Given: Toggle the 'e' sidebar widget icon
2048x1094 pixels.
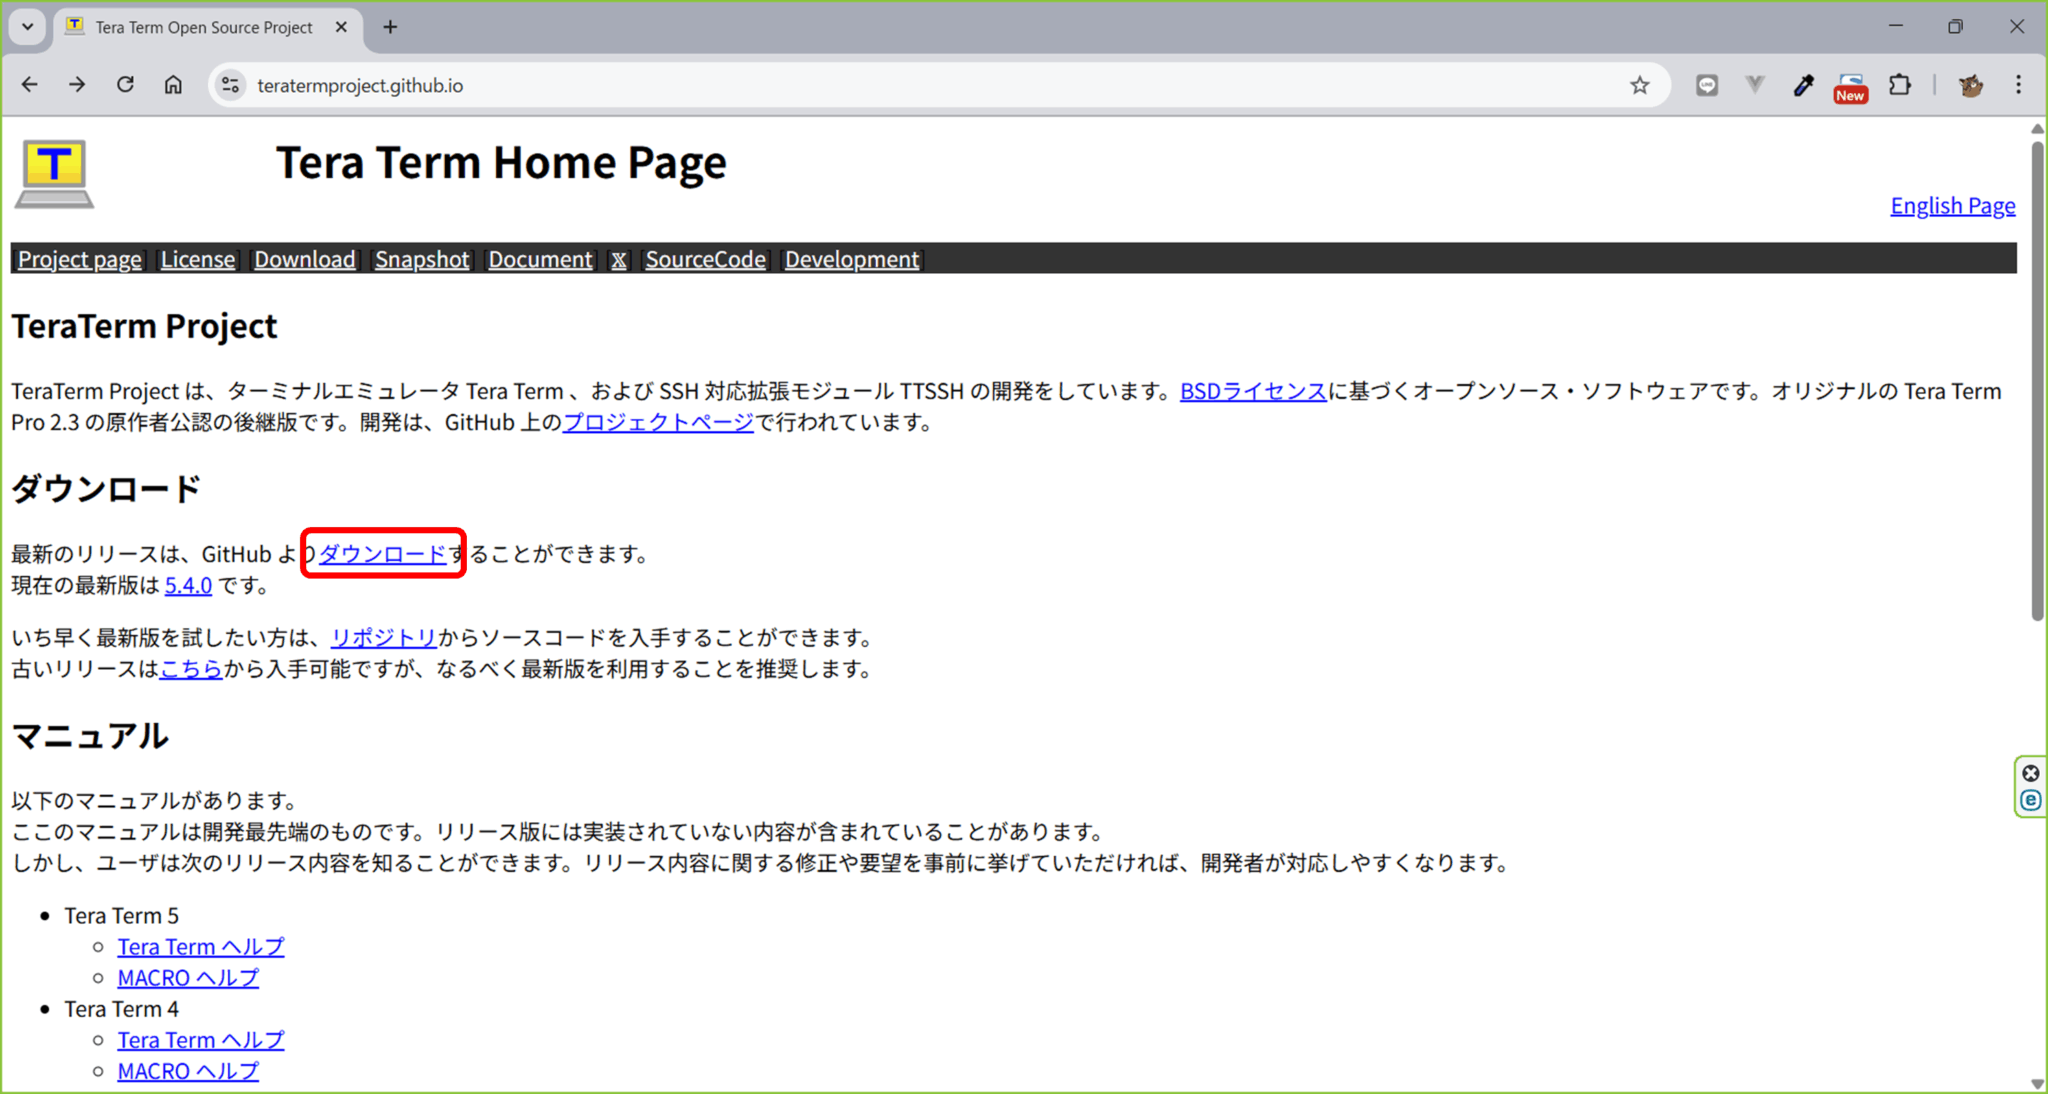Looking at the screenshot, I should click(2030, 800).
